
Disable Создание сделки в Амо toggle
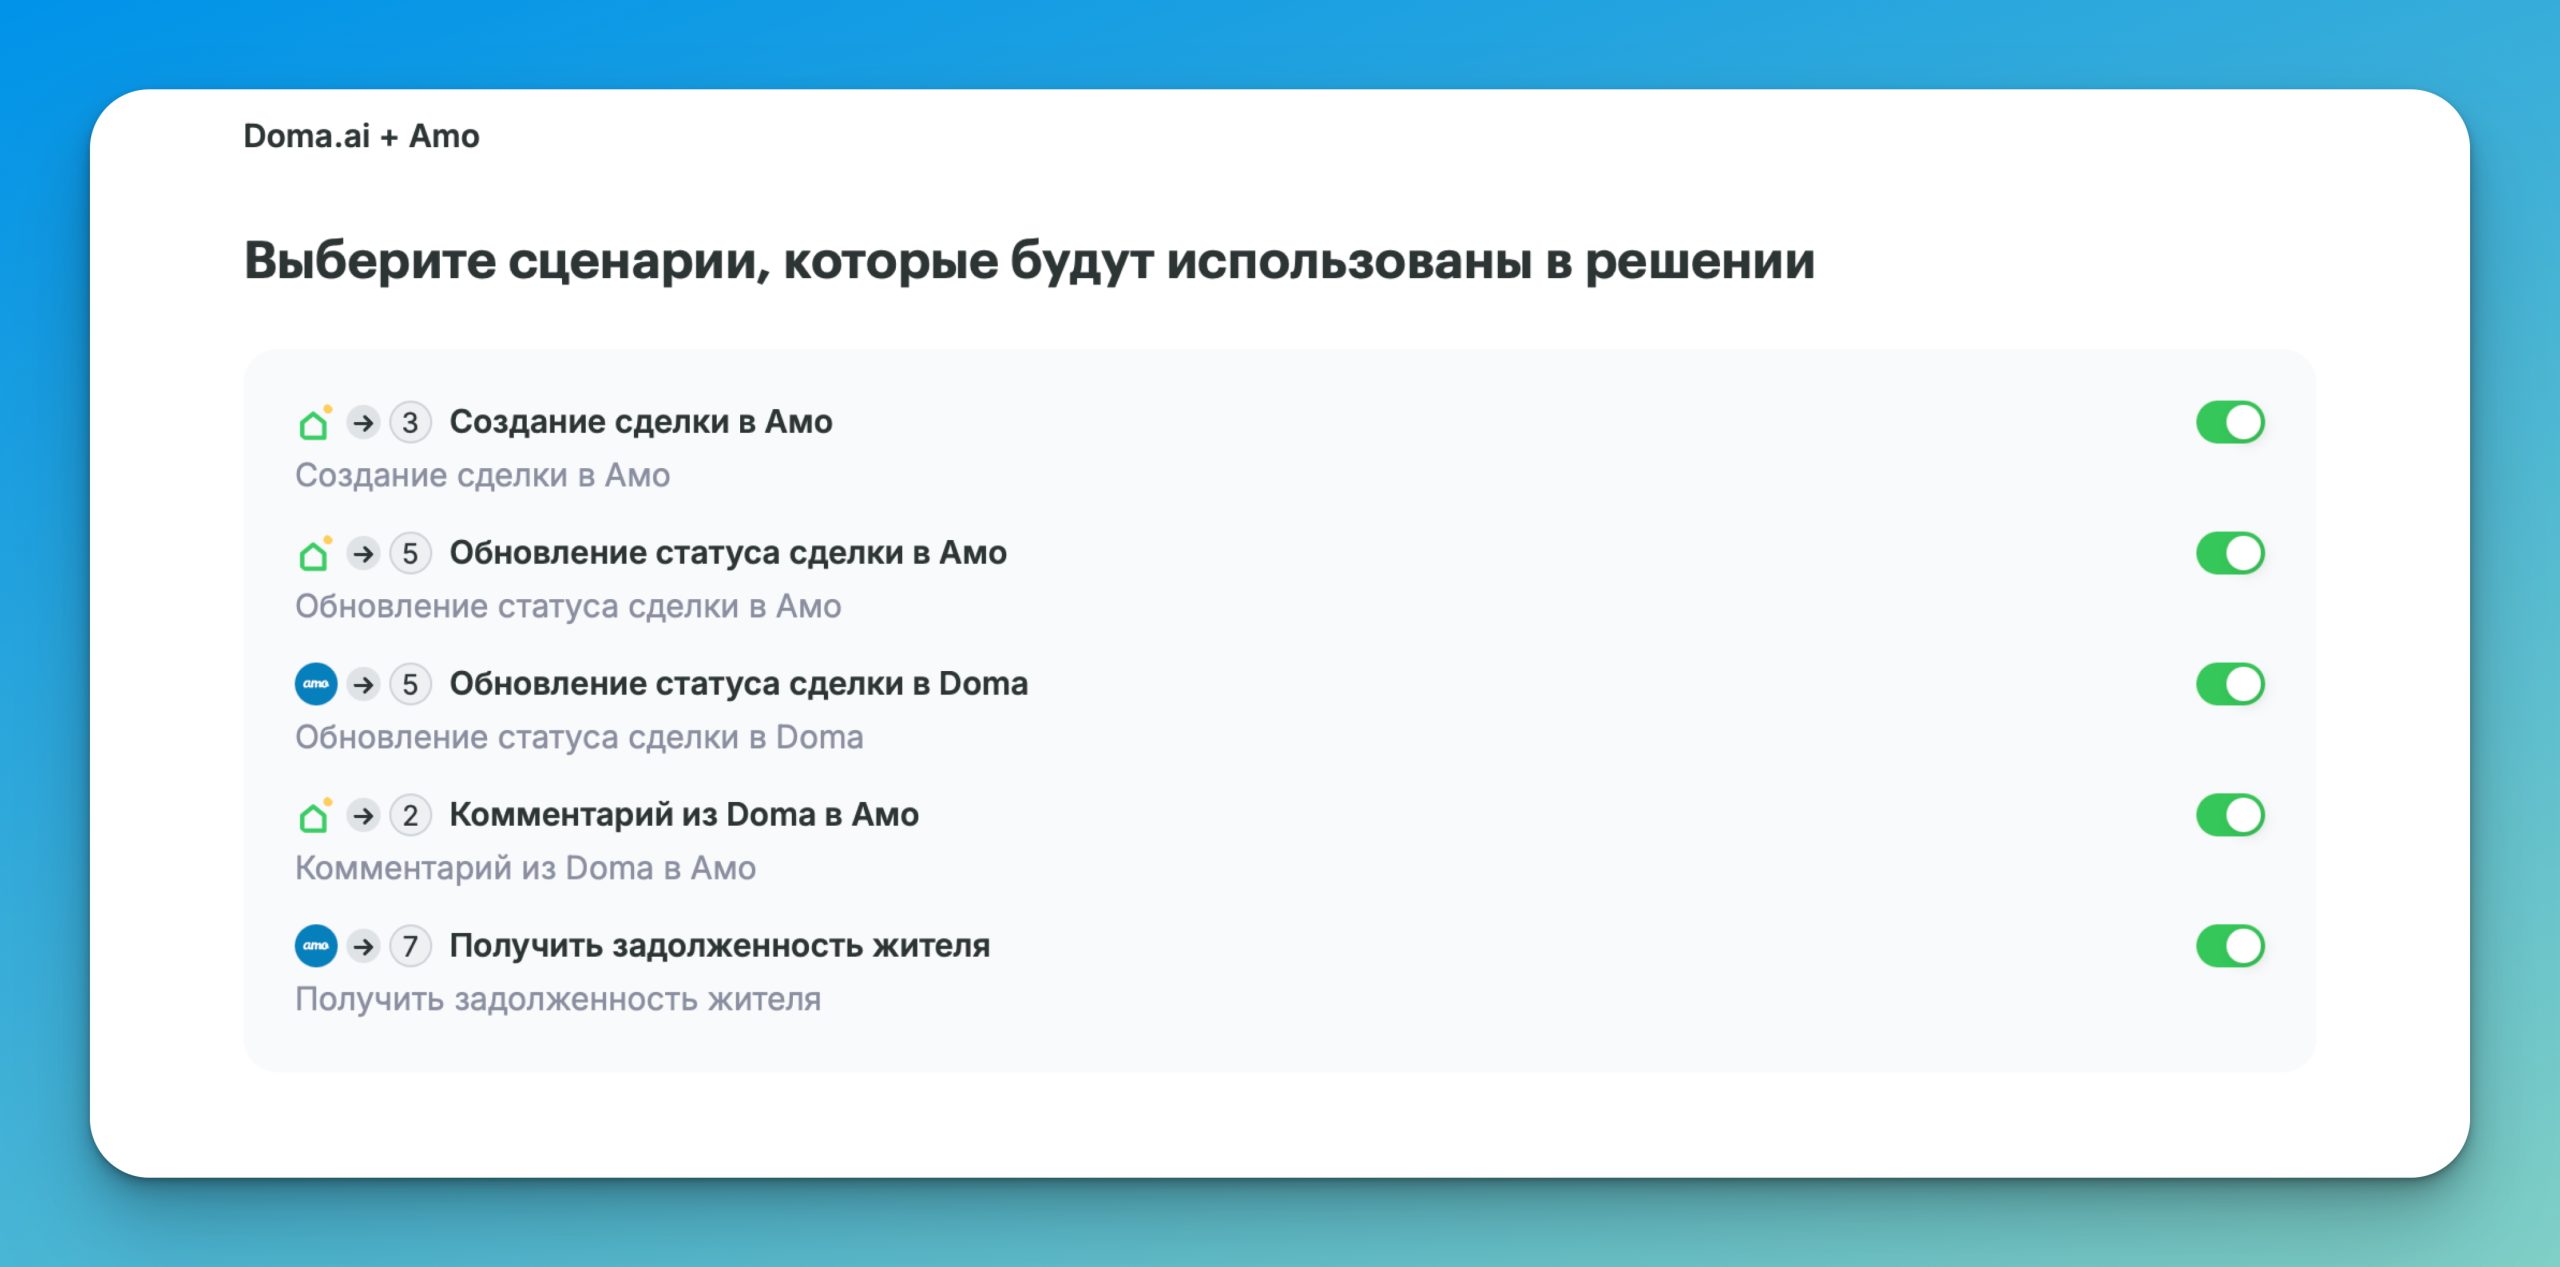[2230, 422]
